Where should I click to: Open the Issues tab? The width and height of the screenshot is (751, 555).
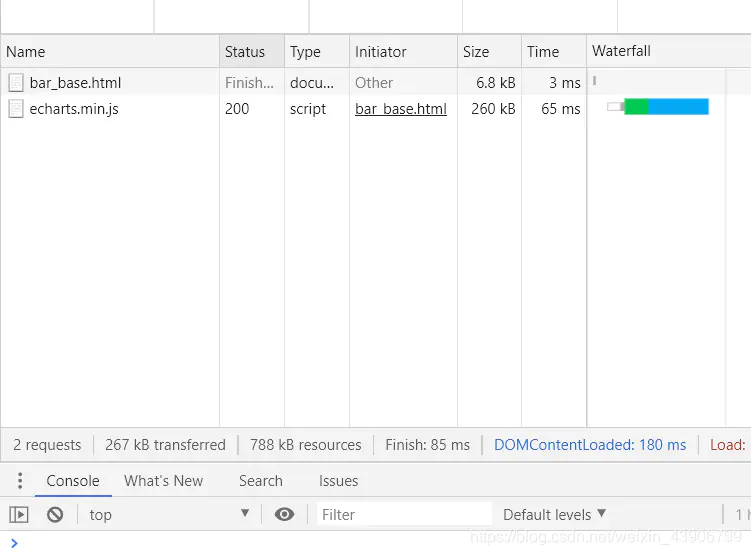(338, 481)
